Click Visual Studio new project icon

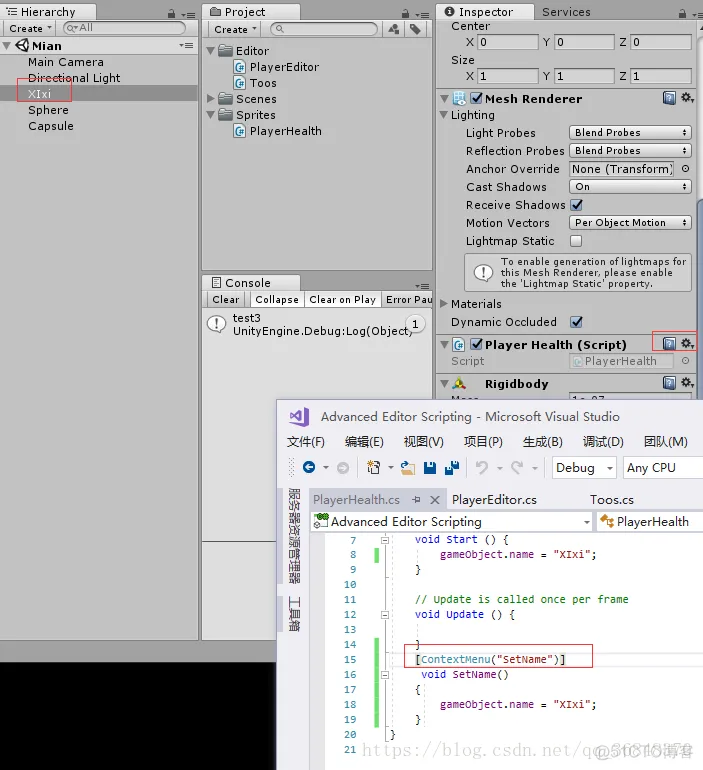[x=373, y=467]
